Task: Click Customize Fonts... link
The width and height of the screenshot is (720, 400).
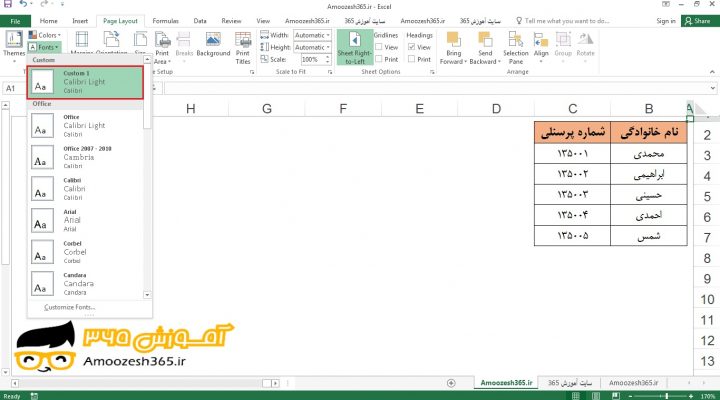Action: click(70, 307)
